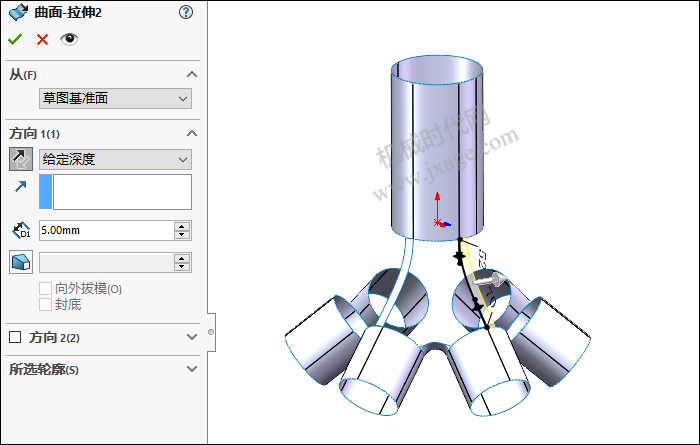Click the panel splitter collapse handle
The height and width of the screenshot is (445, 700).
[211, 332]
